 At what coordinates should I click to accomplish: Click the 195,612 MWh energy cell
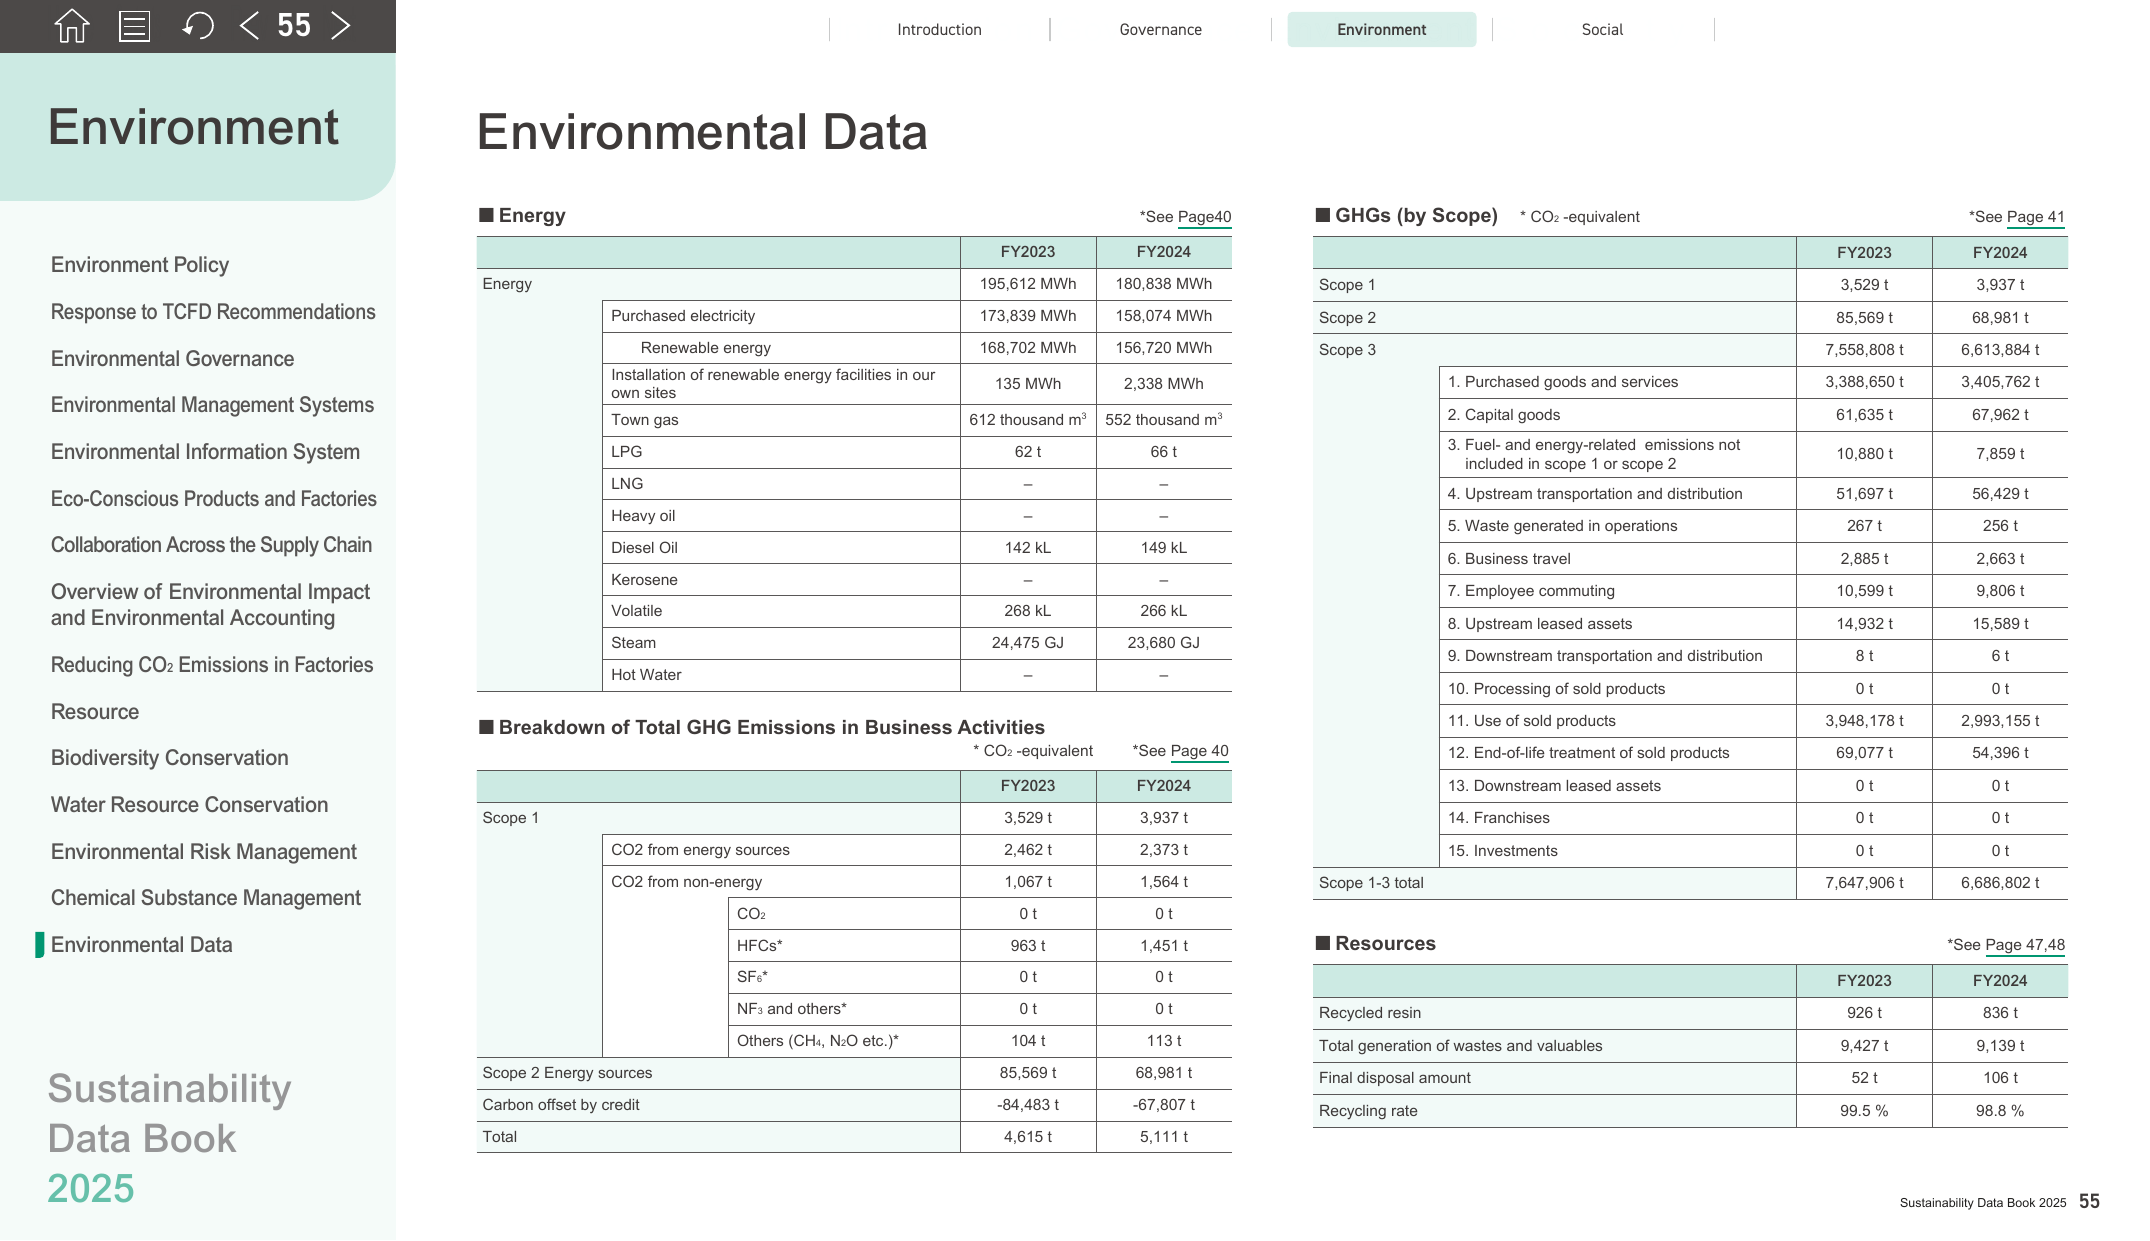point(1028,284)
